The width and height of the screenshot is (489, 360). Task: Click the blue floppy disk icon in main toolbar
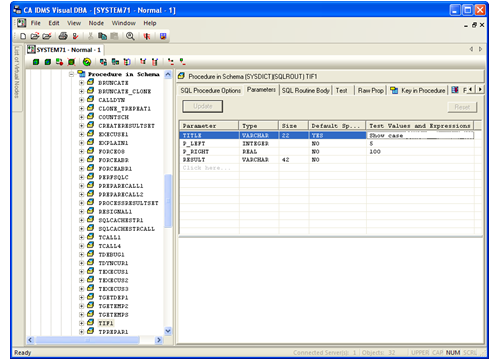pos(163,36)
